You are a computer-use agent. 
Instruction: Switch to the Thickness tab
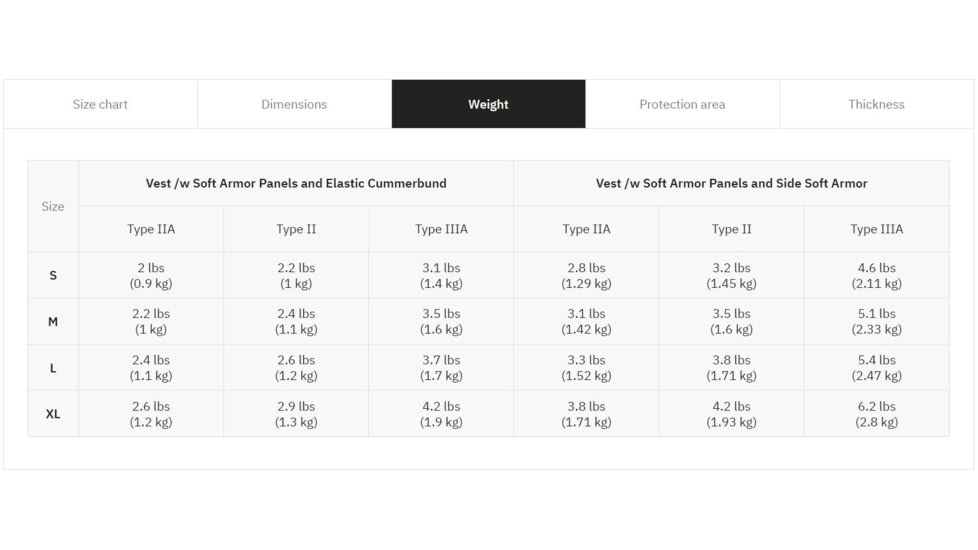tap(876, 104)
